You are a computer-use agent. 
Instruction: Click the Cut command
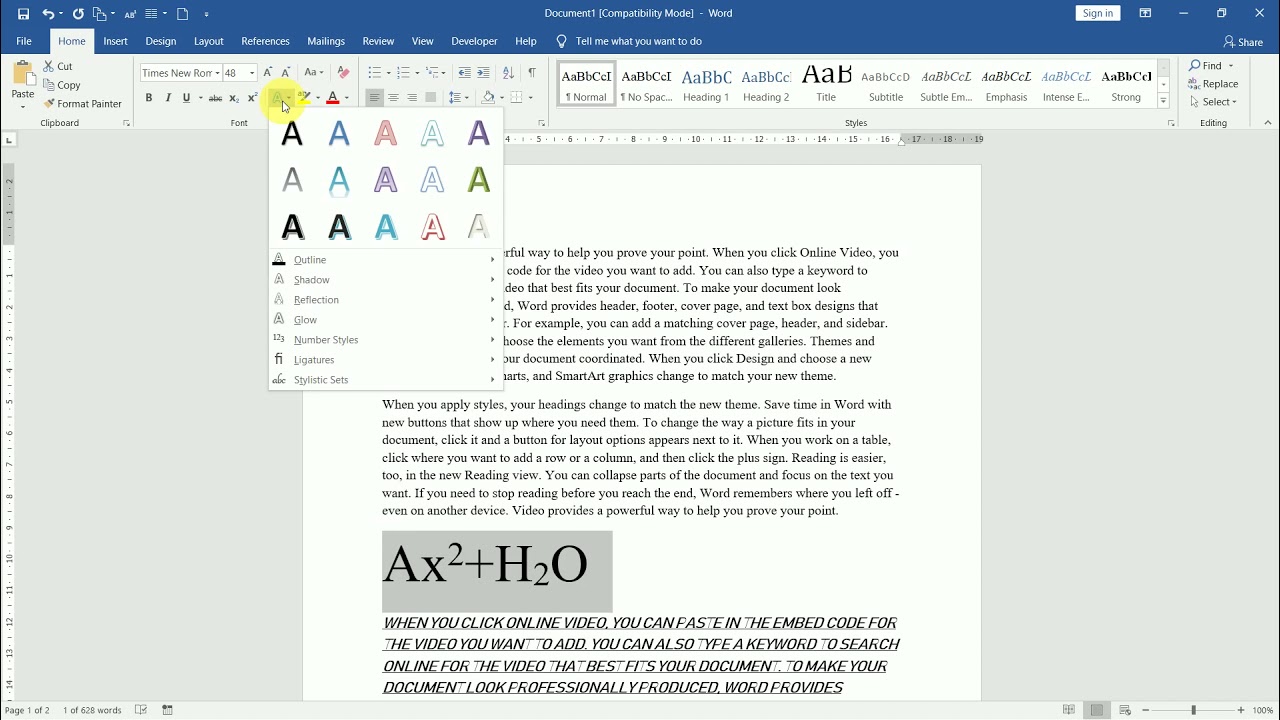click(58, 66)
